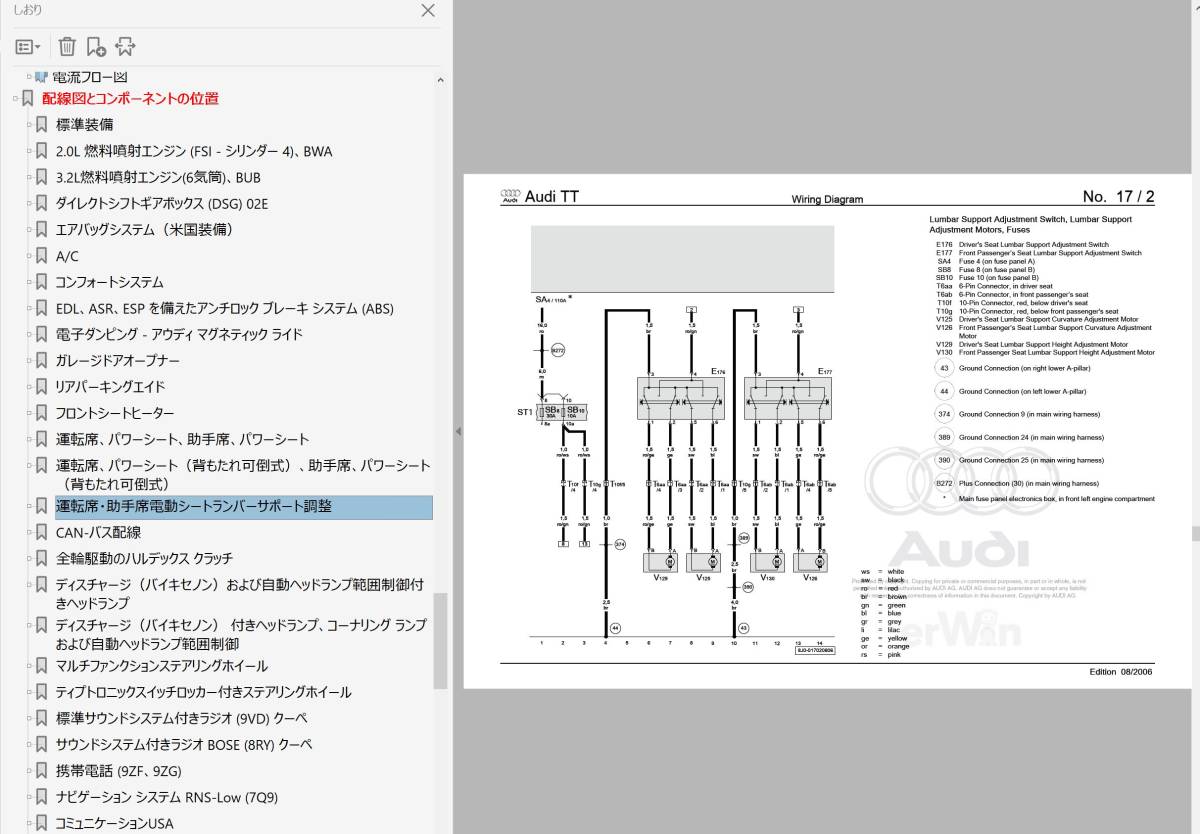The image size is (1200, 834).
Task: Click the bookmark icon beside 全輪駆動のハルデックス クラッチ
Action: pyautogui.click(x=41, y=558)
